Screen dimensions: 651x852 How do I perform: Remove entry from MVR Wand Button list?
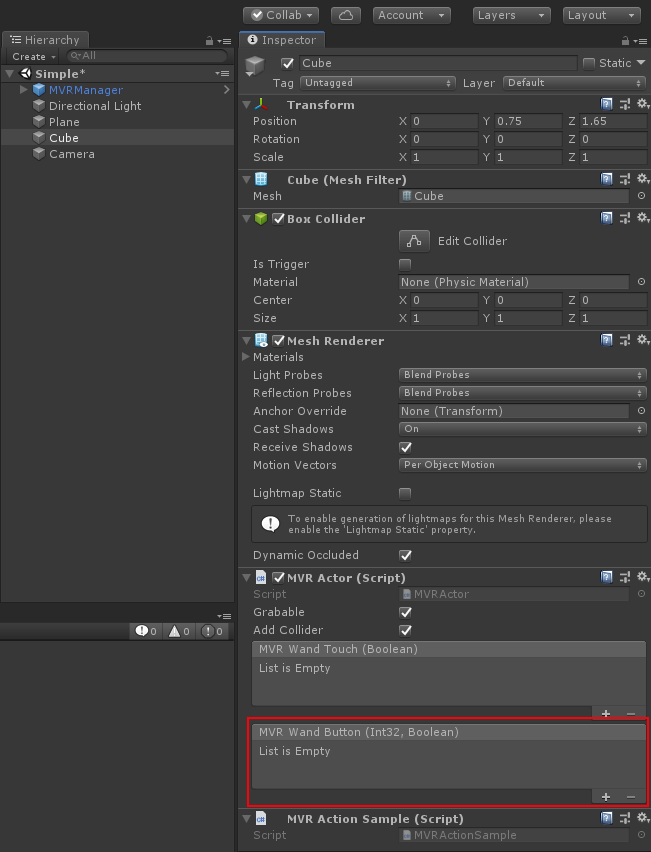click(x=631, y=797)
